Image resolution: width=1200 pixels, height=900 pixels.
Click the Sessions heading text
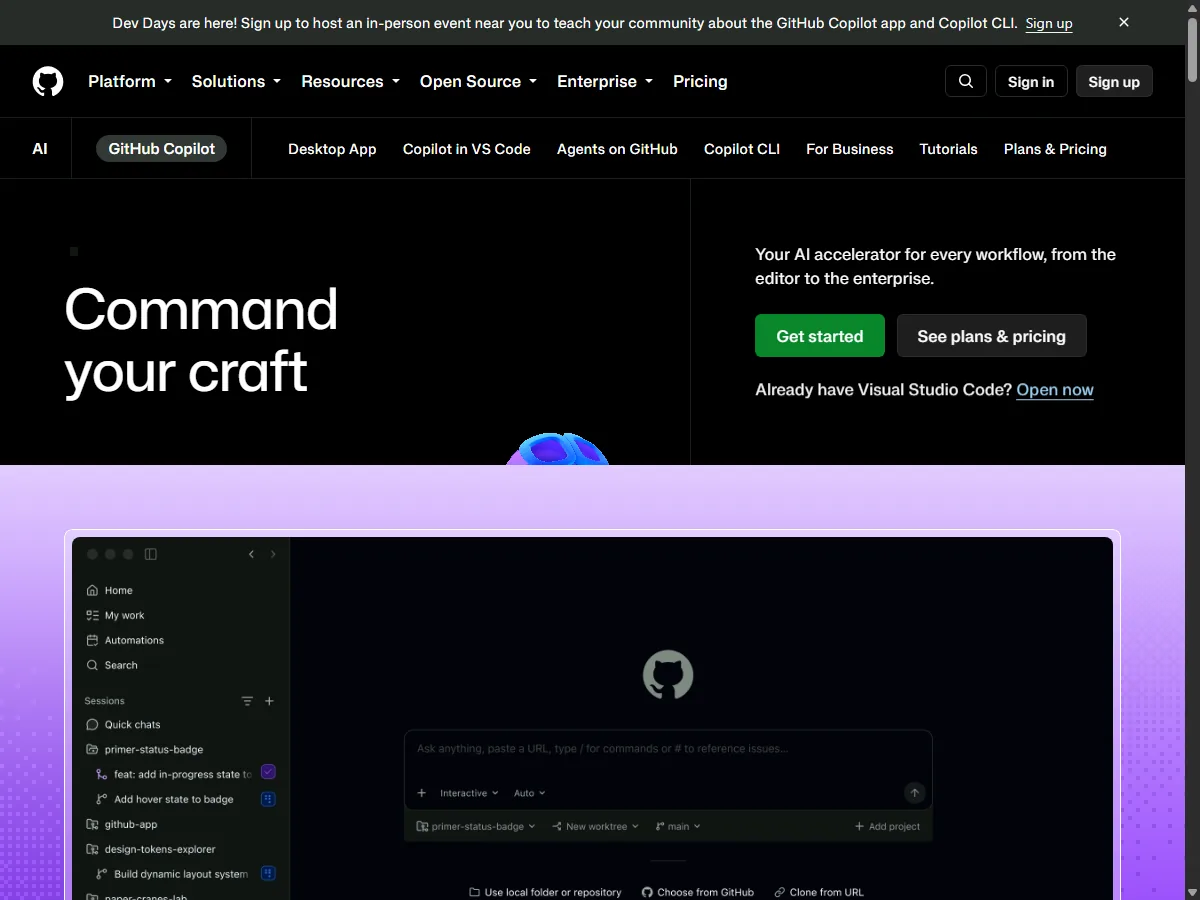coord(105,701)
